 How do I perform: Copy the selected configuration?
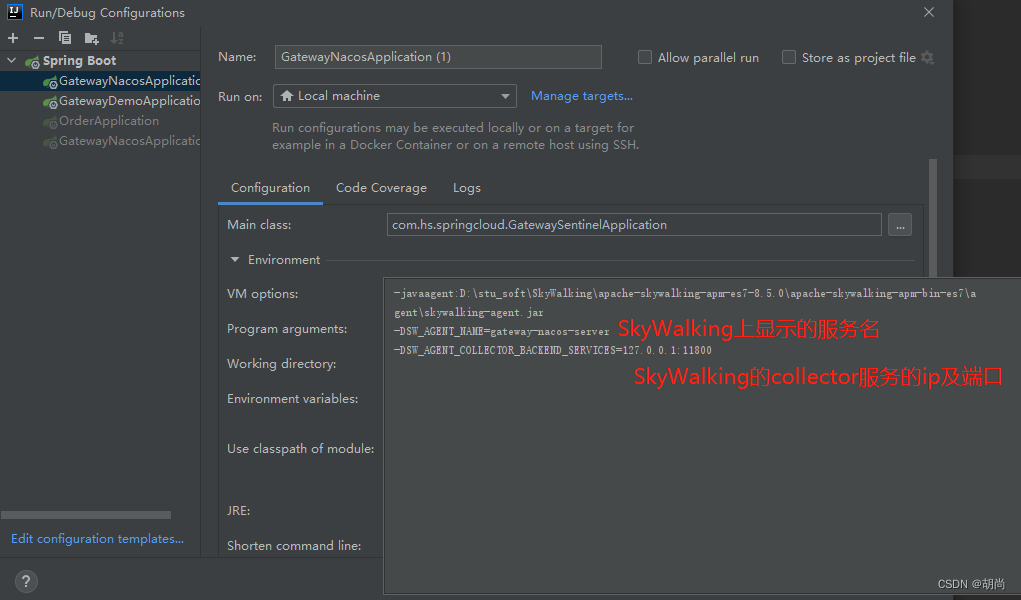pyautogui.click(x=64, y=38)
